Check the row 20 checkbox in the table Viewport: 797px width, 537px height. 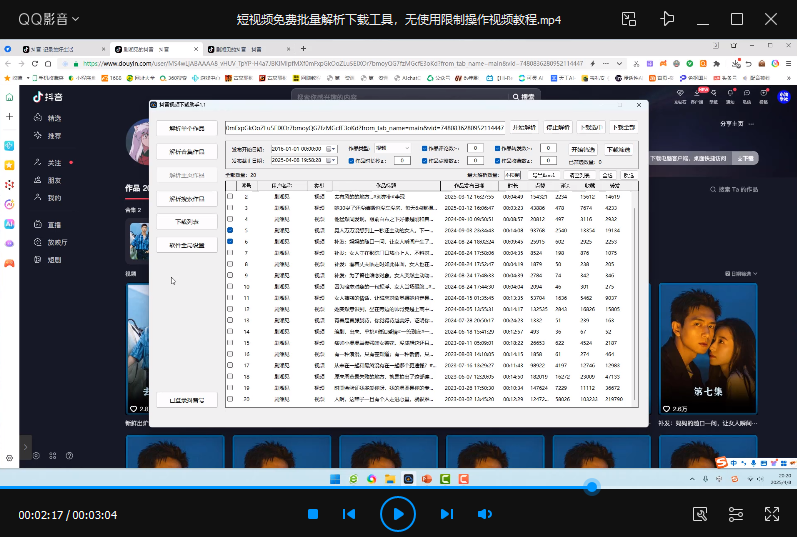click(230, 399)
